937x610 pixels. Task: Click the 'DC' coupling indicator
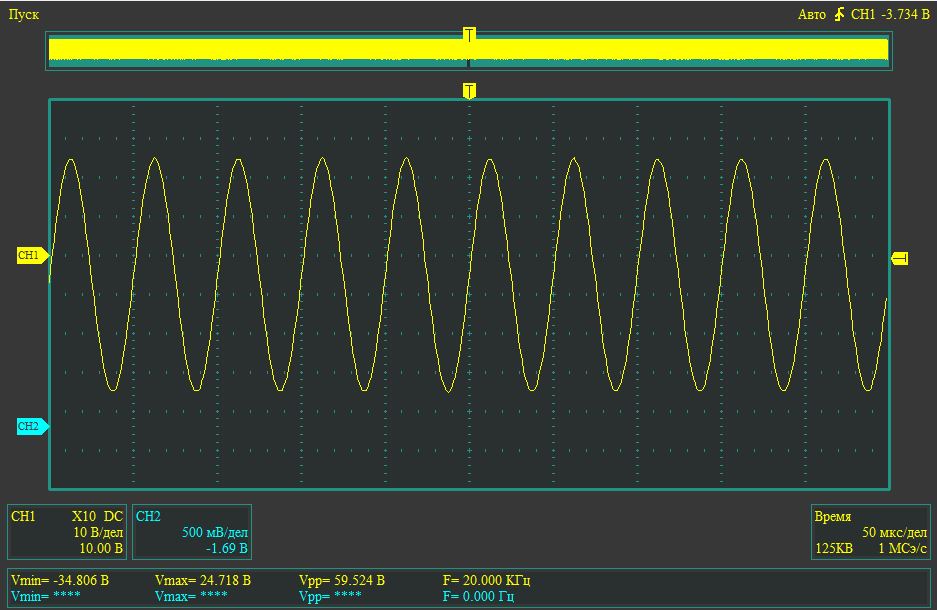point(113,516)
